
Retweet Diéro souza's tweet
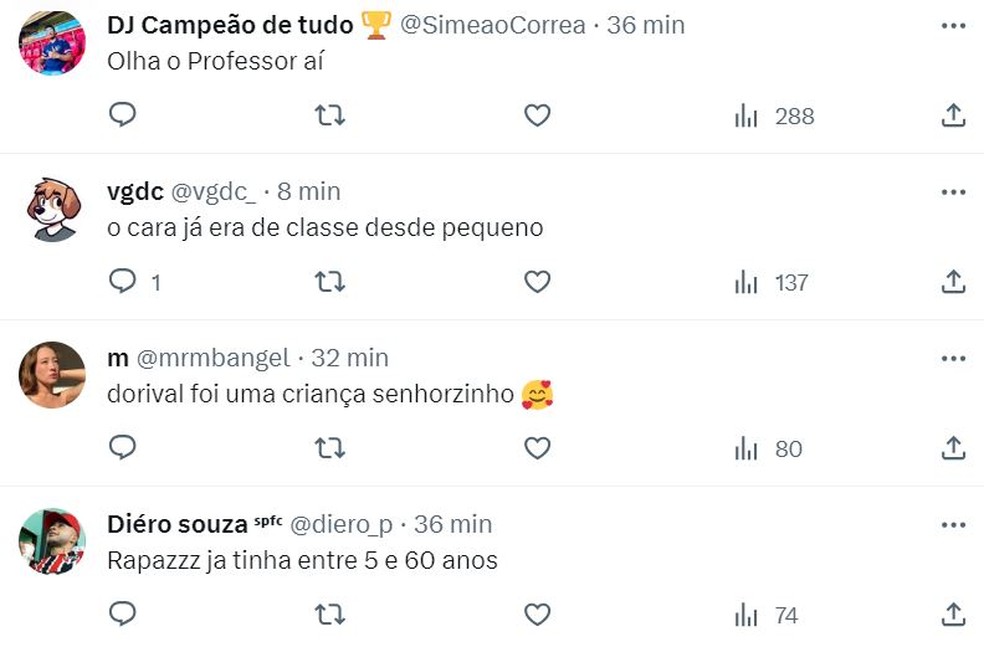(x=330, y=614)
